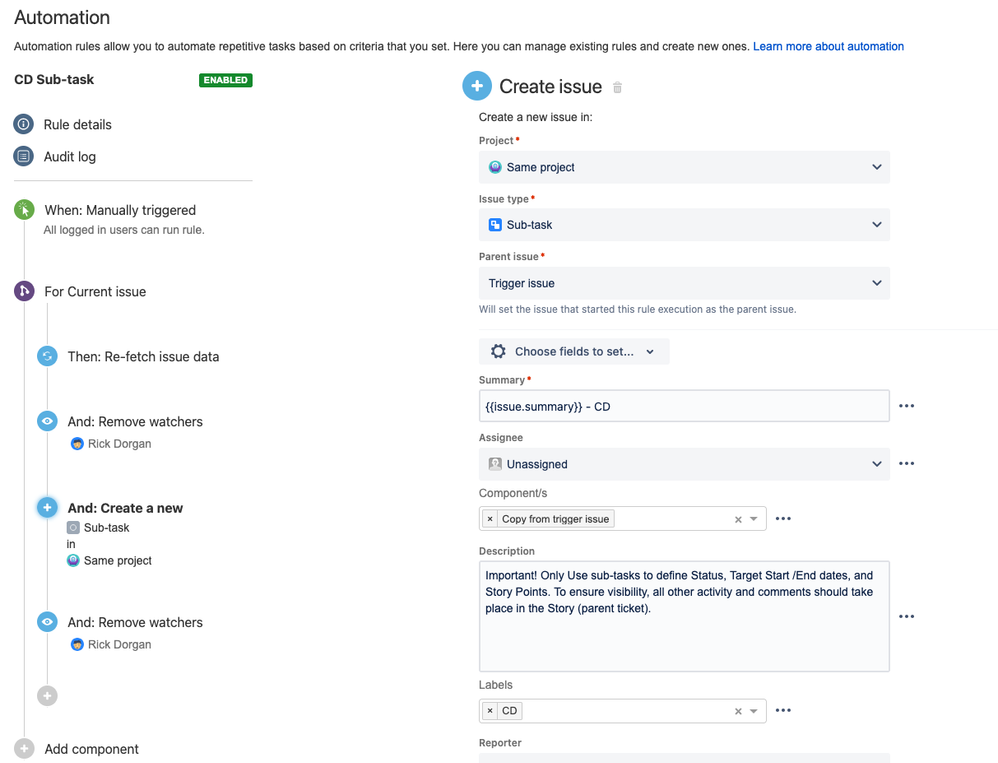Open the Project dropdown showing Same project

684,167
